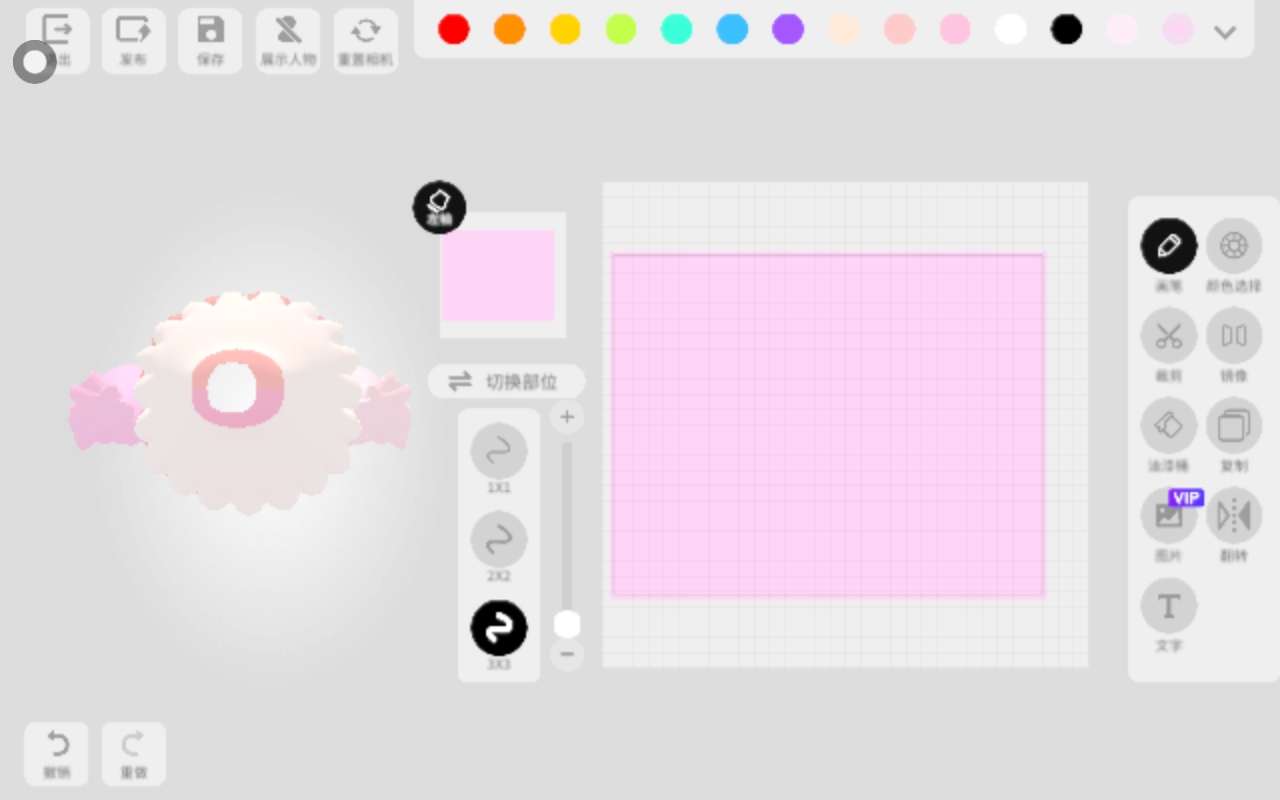Select the 2X2 brush size

click(x=498, y=540)
